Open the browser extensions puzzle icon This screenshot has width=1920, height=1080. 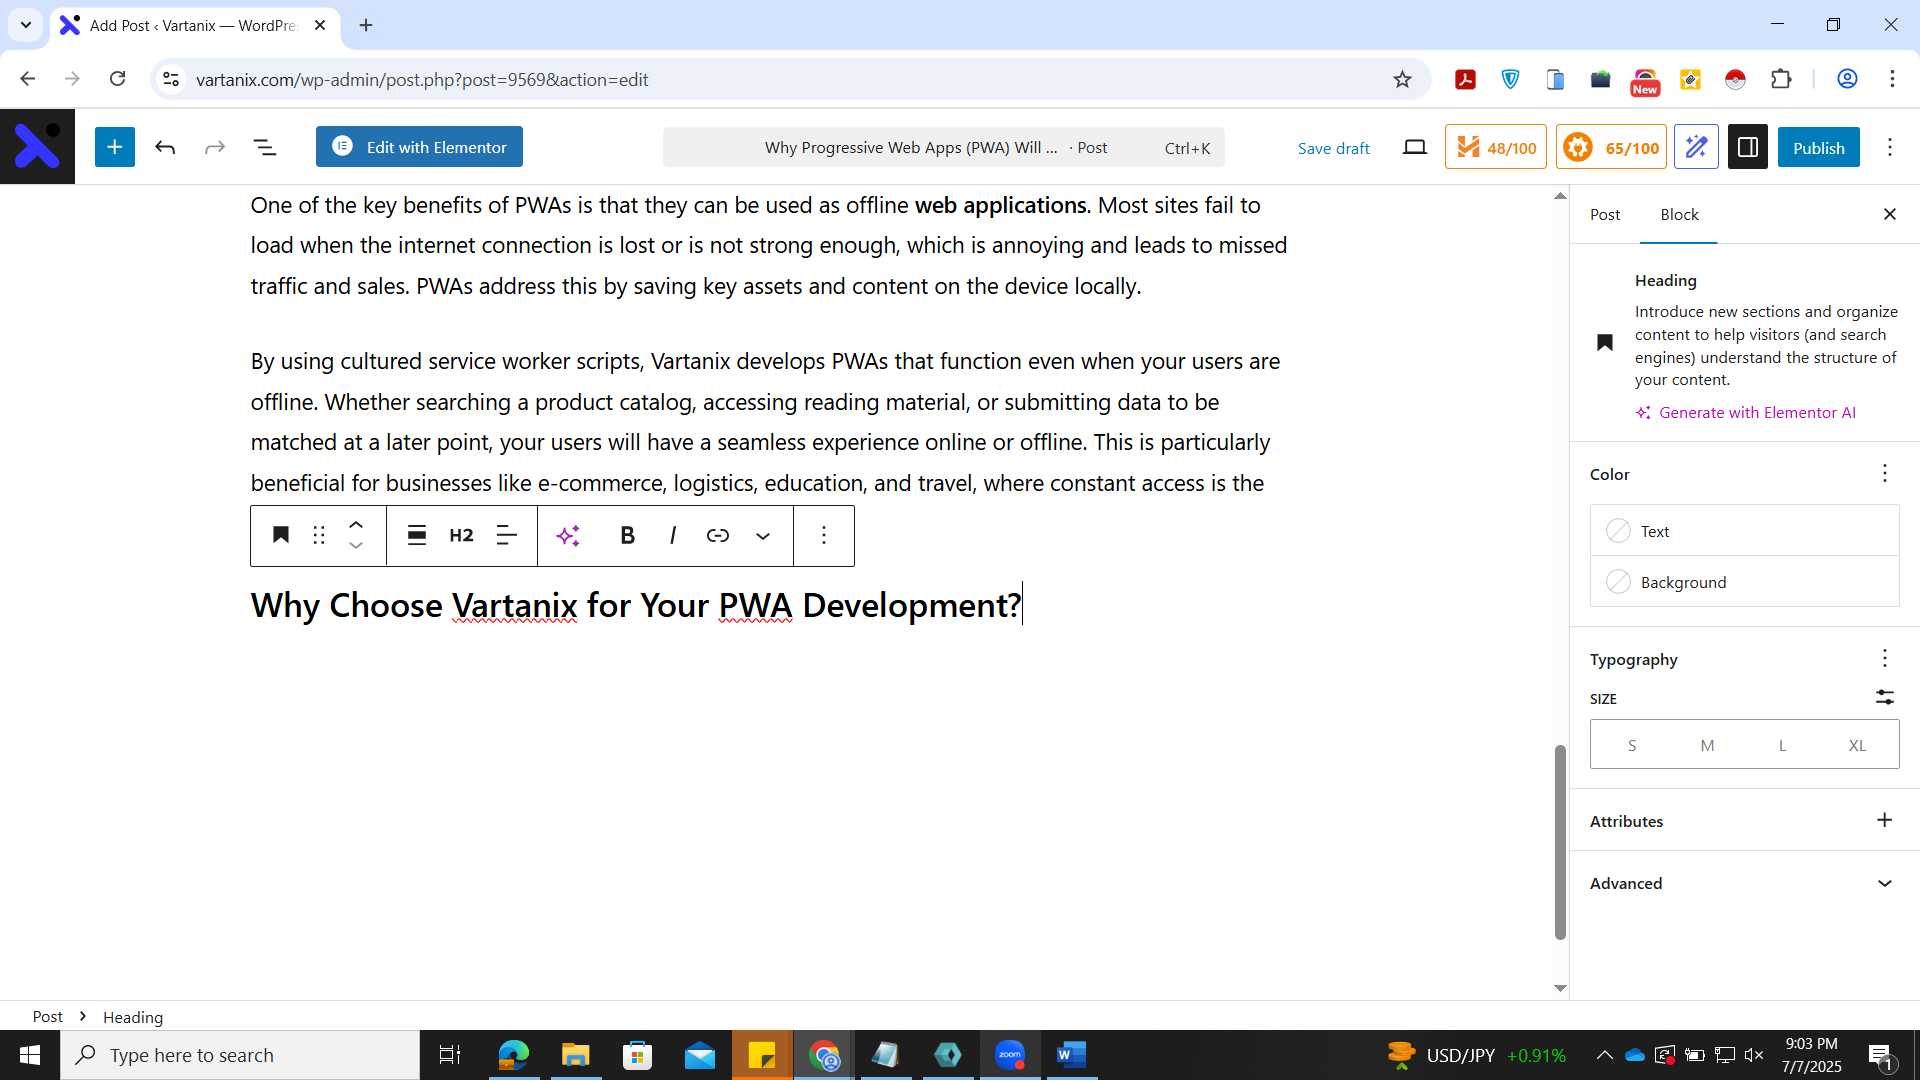click(1781, 79)
